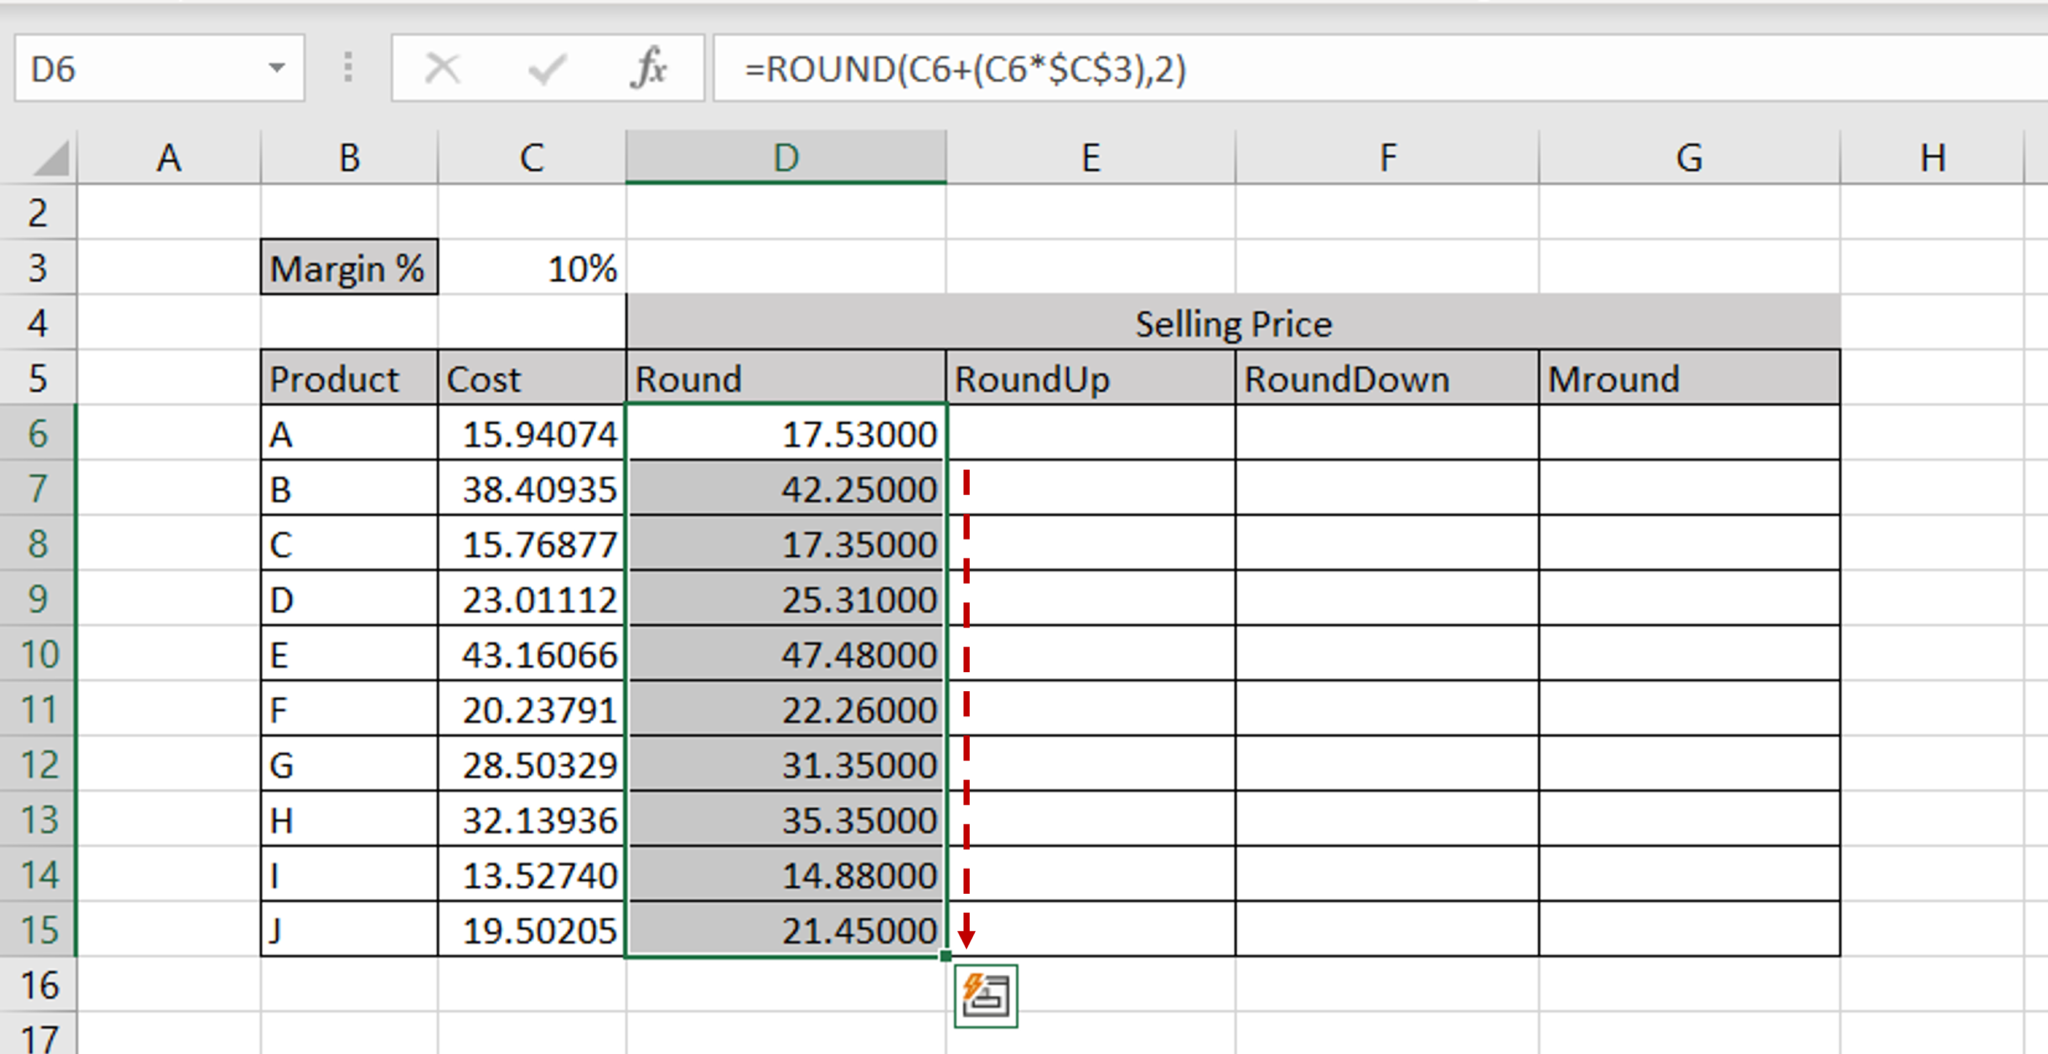Click the Cancel X icon in formula bar
2048x1054 pixels.
[442, 68]
